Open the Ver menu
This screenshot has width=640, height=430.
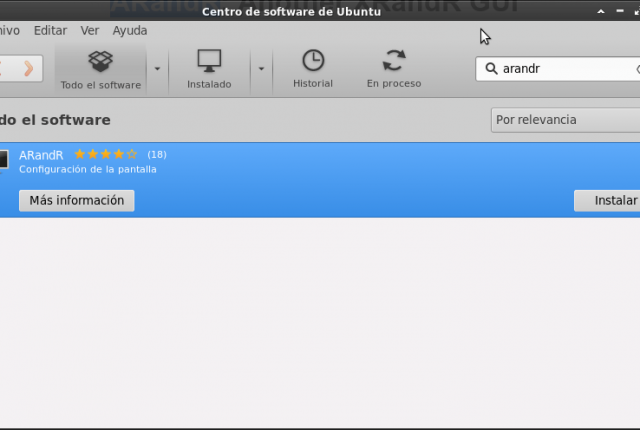(x=89, y=31)
